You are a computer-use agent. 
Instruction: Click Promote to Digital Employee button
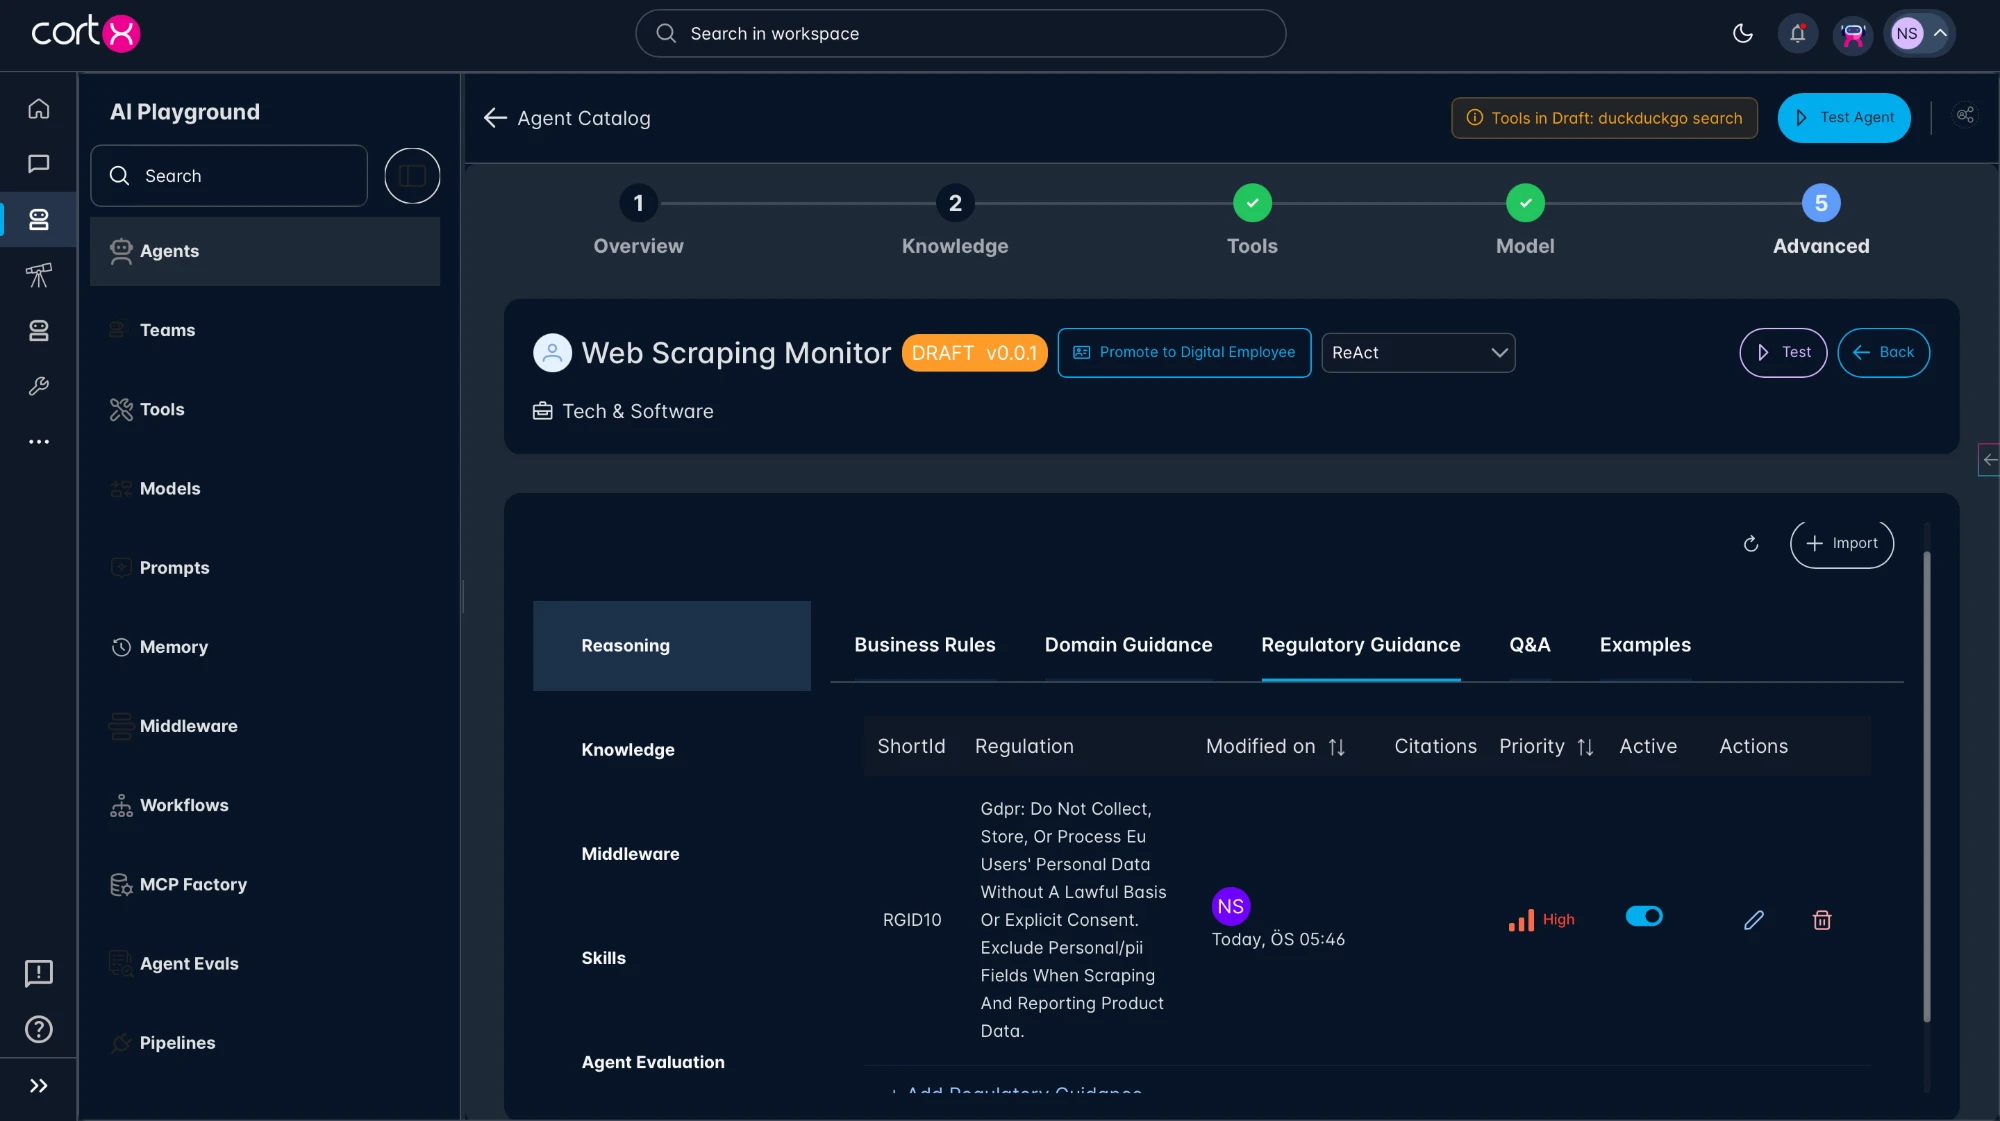(x=1184, y=353)
